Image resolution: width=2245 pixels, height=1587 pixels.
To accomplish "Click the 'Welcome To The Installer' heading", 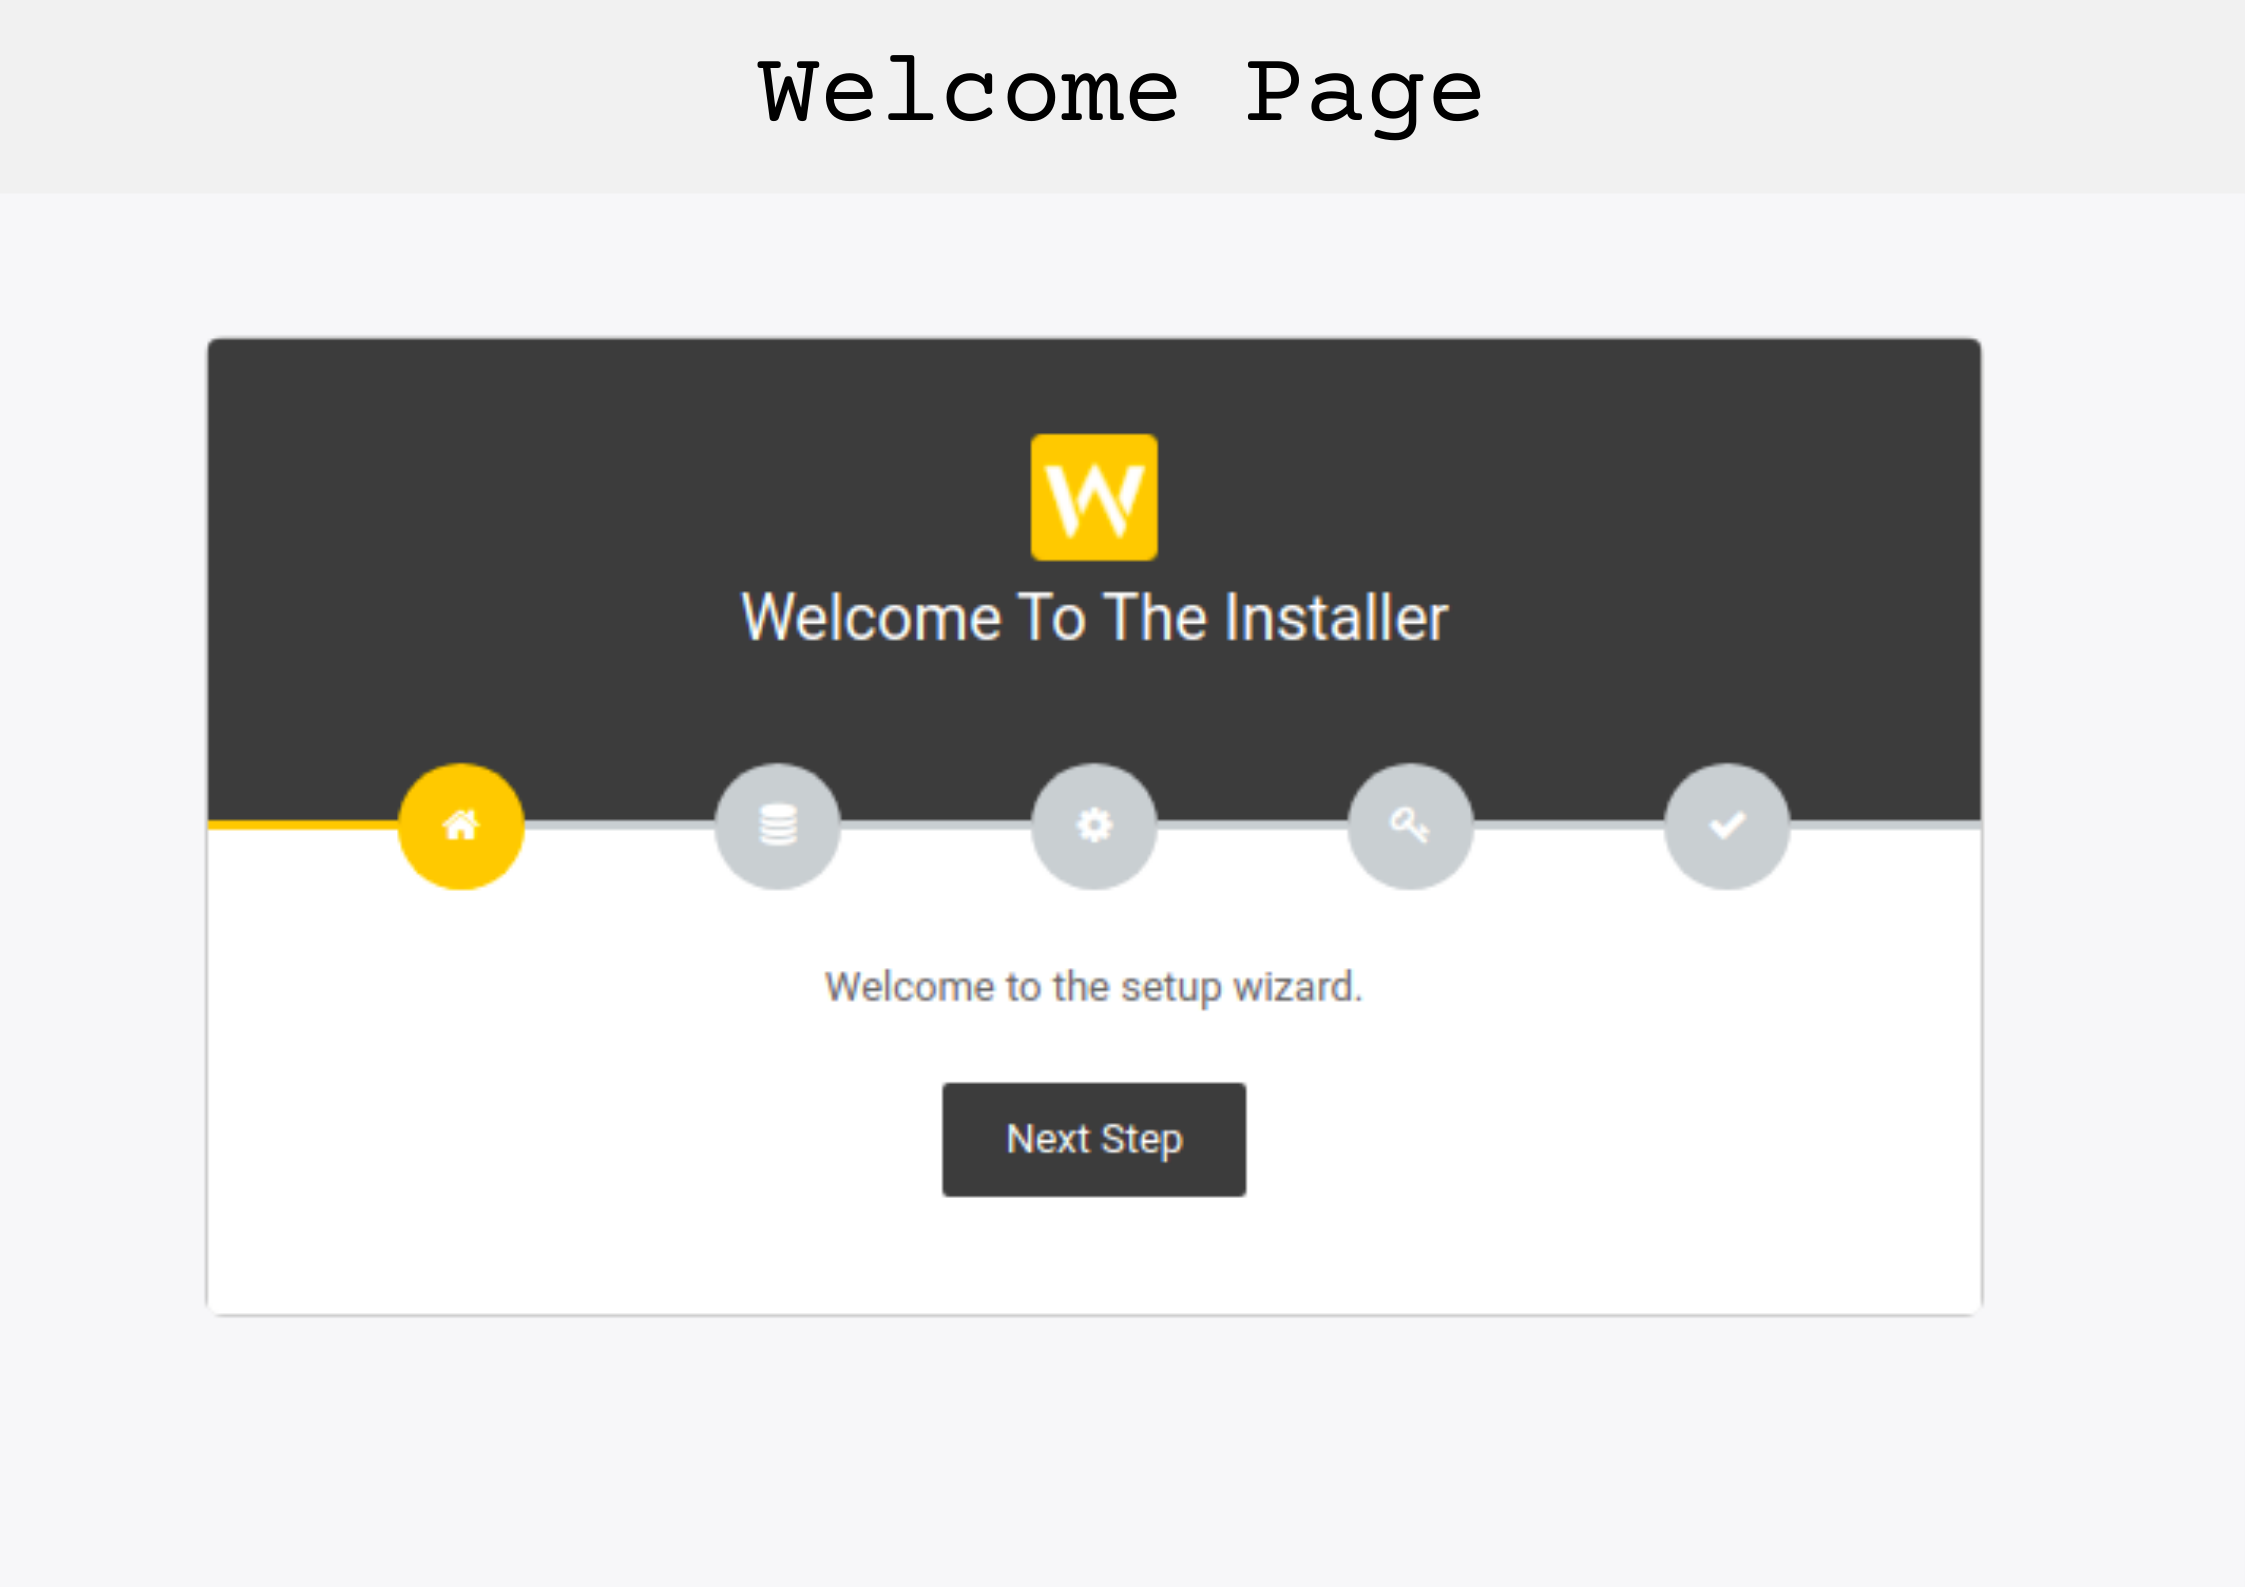I will (1094, 617).
